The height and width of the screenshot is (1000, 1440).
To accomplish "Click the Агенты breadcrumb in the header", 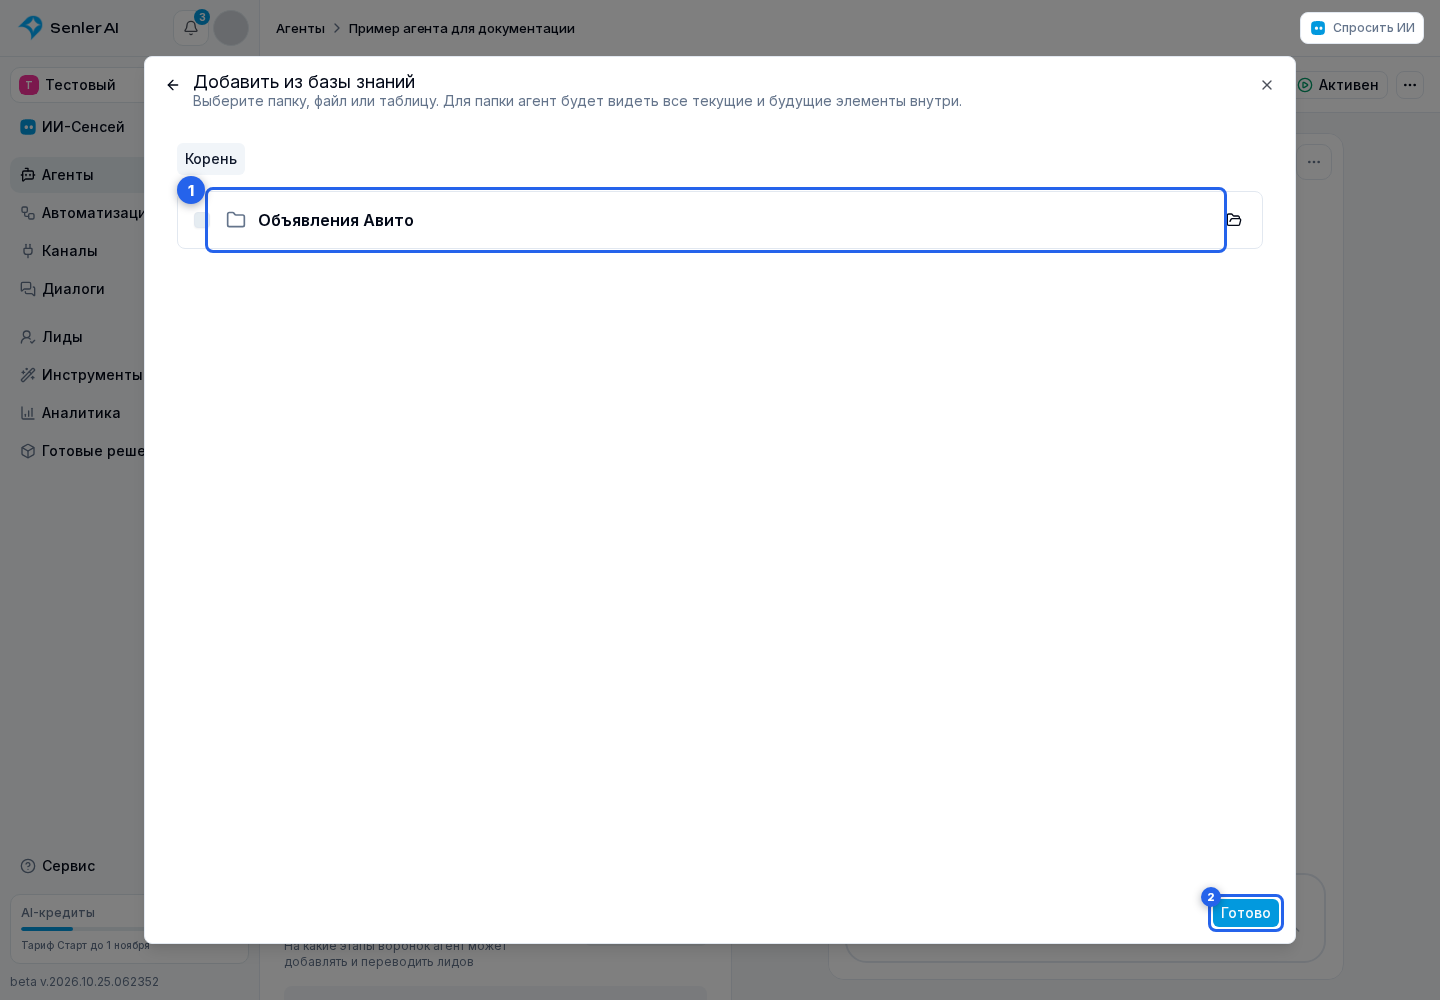I will [x=300, y=28].
